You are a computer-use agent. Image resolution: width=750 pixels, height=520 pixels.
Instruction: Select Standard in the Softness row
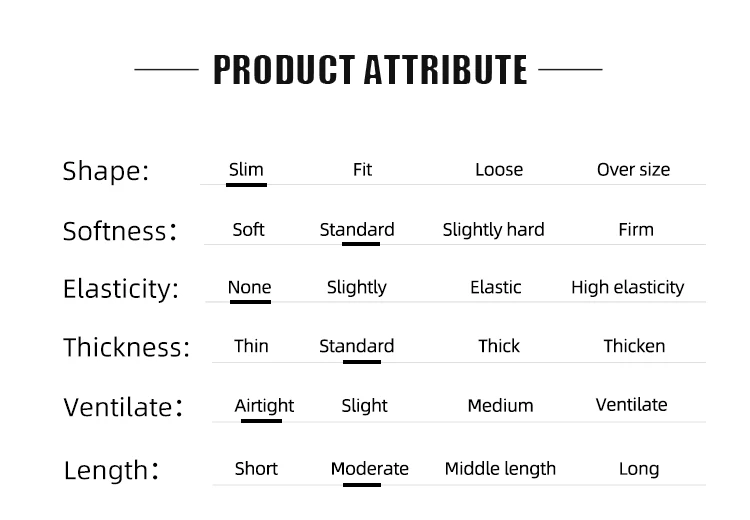[357, 230]
